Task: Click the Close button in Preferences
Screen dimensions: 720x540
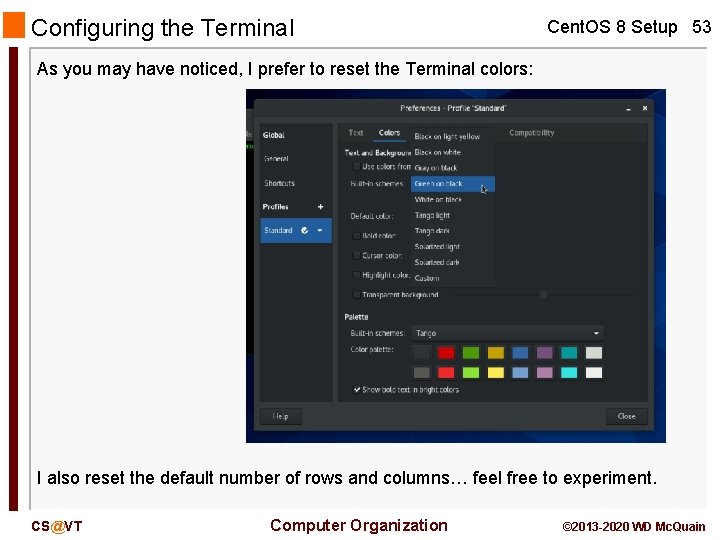Action: coord(626,416)
